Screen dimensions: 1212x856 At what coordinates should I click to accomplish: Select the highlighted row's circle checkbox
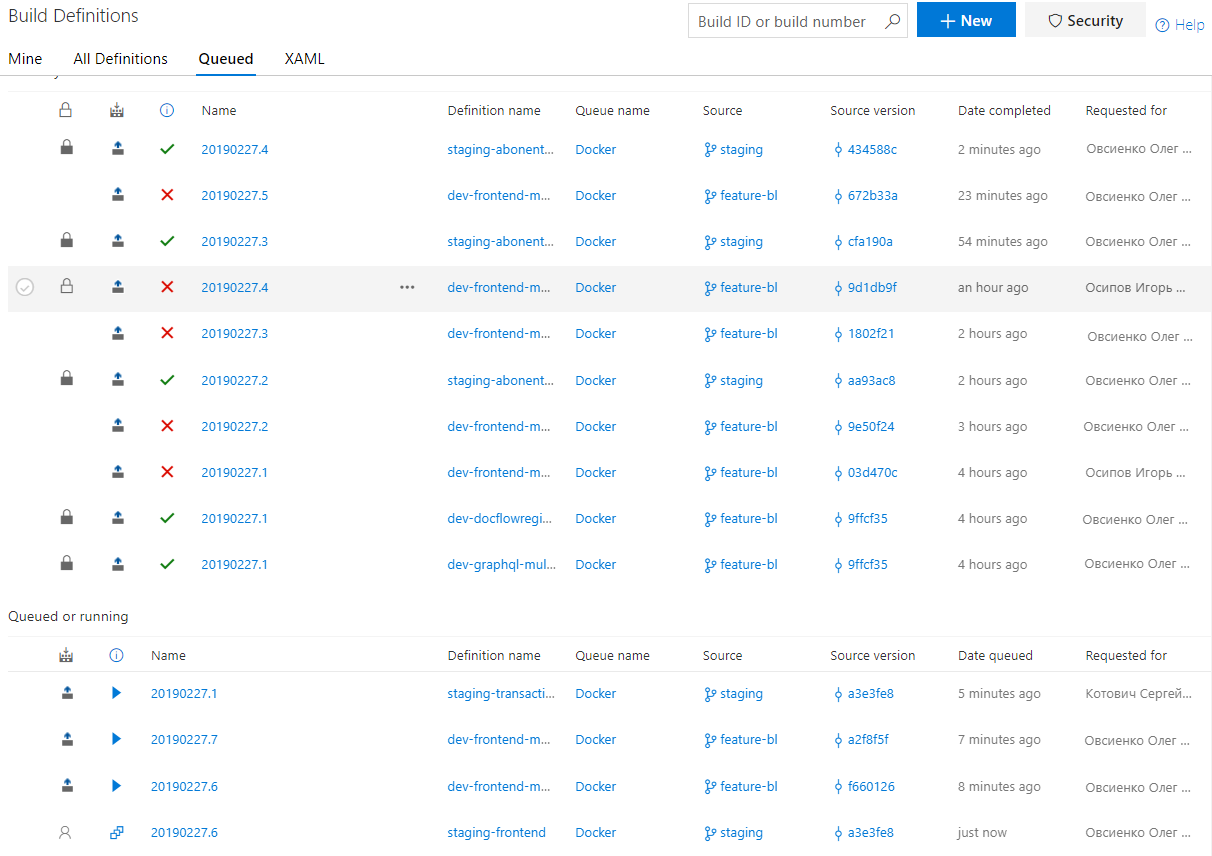point(25,287)
